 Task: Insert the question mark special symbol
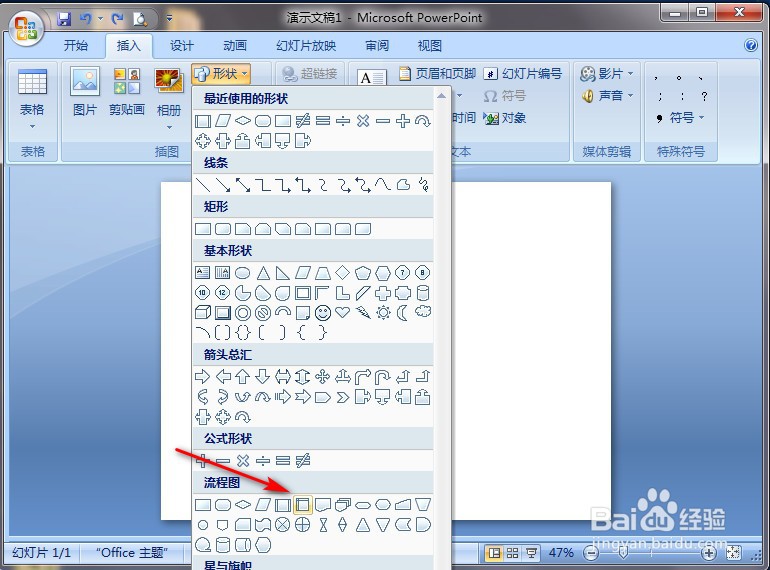(x=704, y=96)
